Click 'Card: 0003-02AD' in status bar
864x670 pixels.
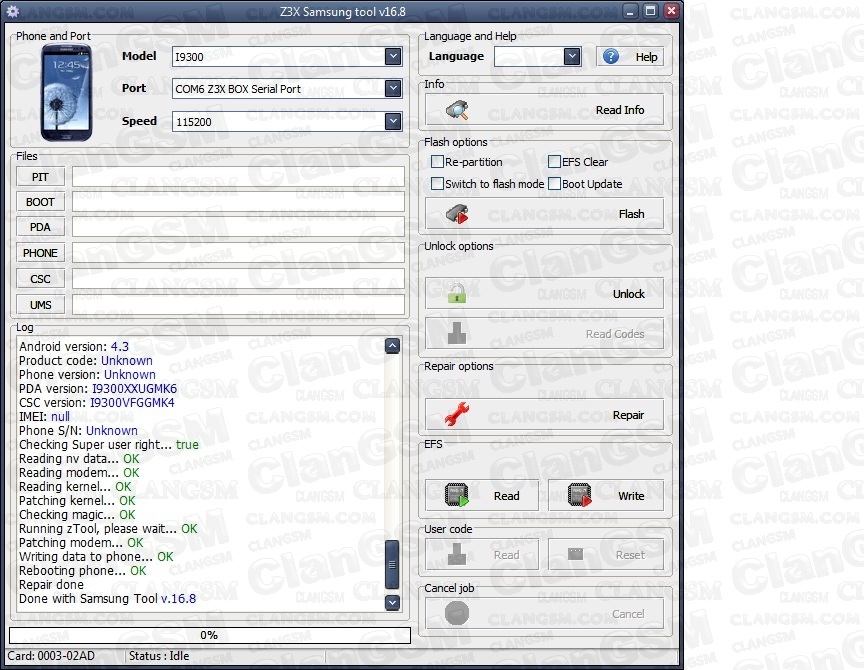click(51, 656)
